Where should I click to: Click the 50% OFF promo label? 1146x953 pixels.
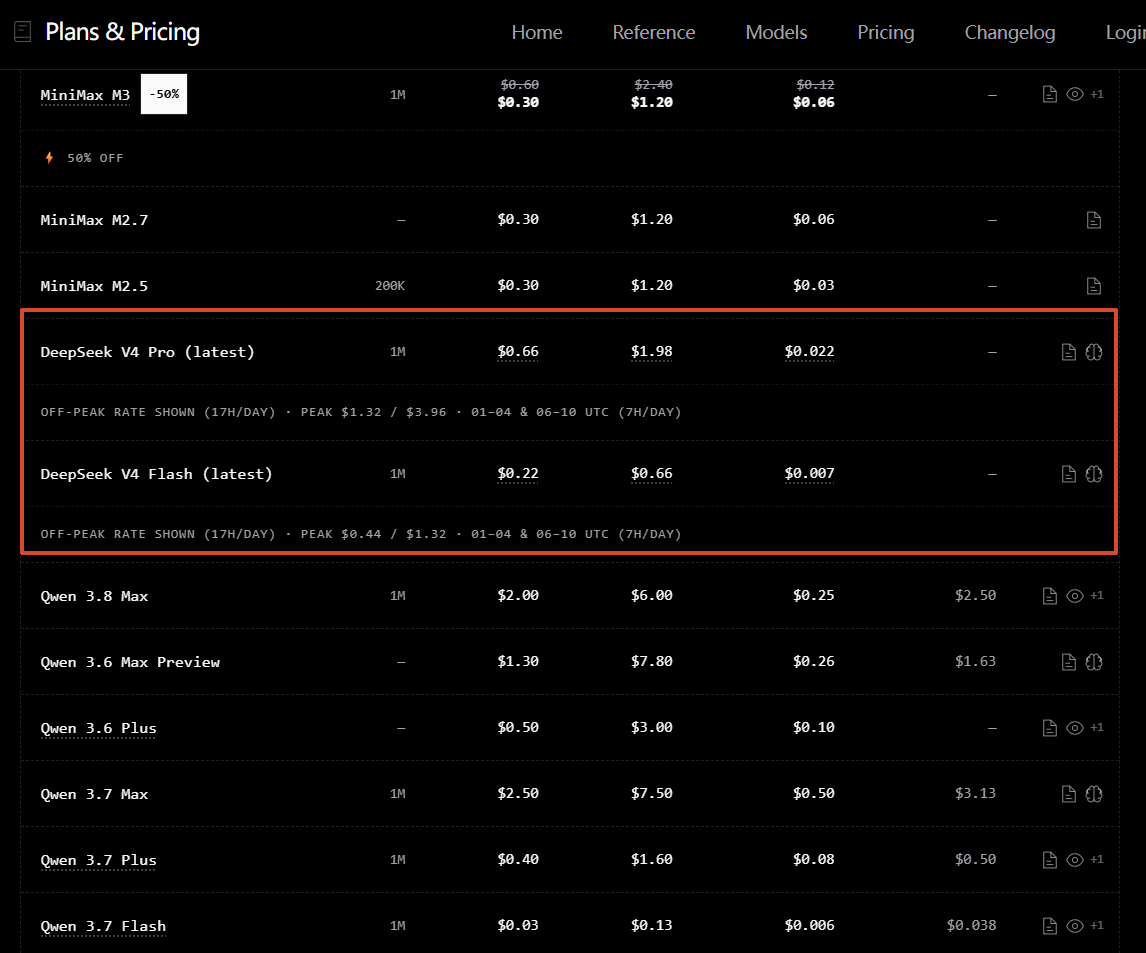tap(95, 158)
